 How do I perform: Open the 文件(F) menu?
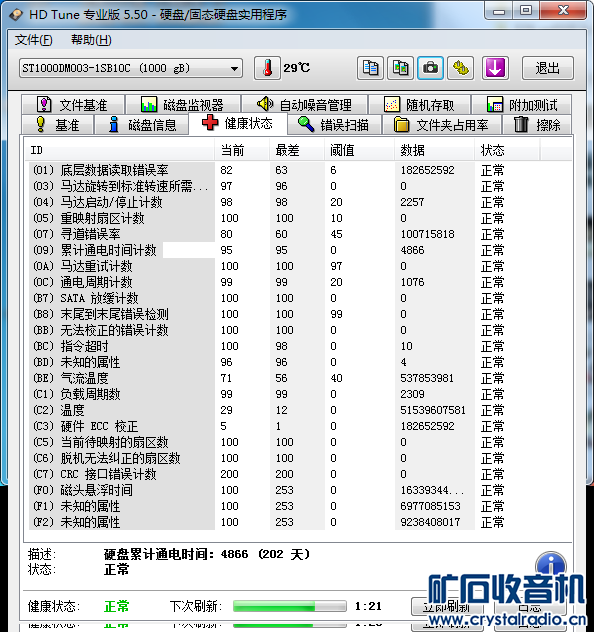(x=33, y=40)
